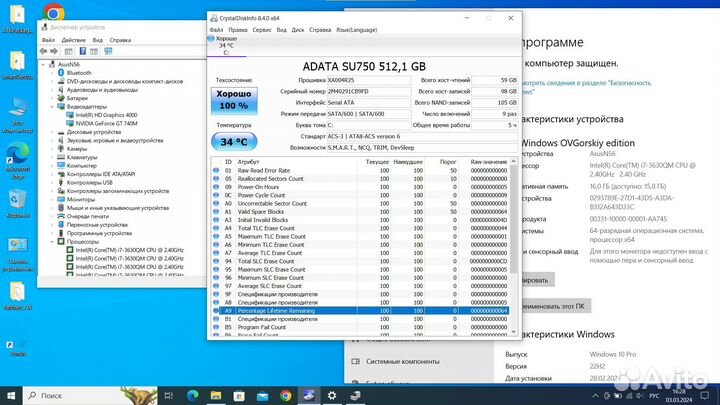Select Program Fail Count row
This screenshot has width=720, height=405.
pyautogui.click(x=360, y=327)
